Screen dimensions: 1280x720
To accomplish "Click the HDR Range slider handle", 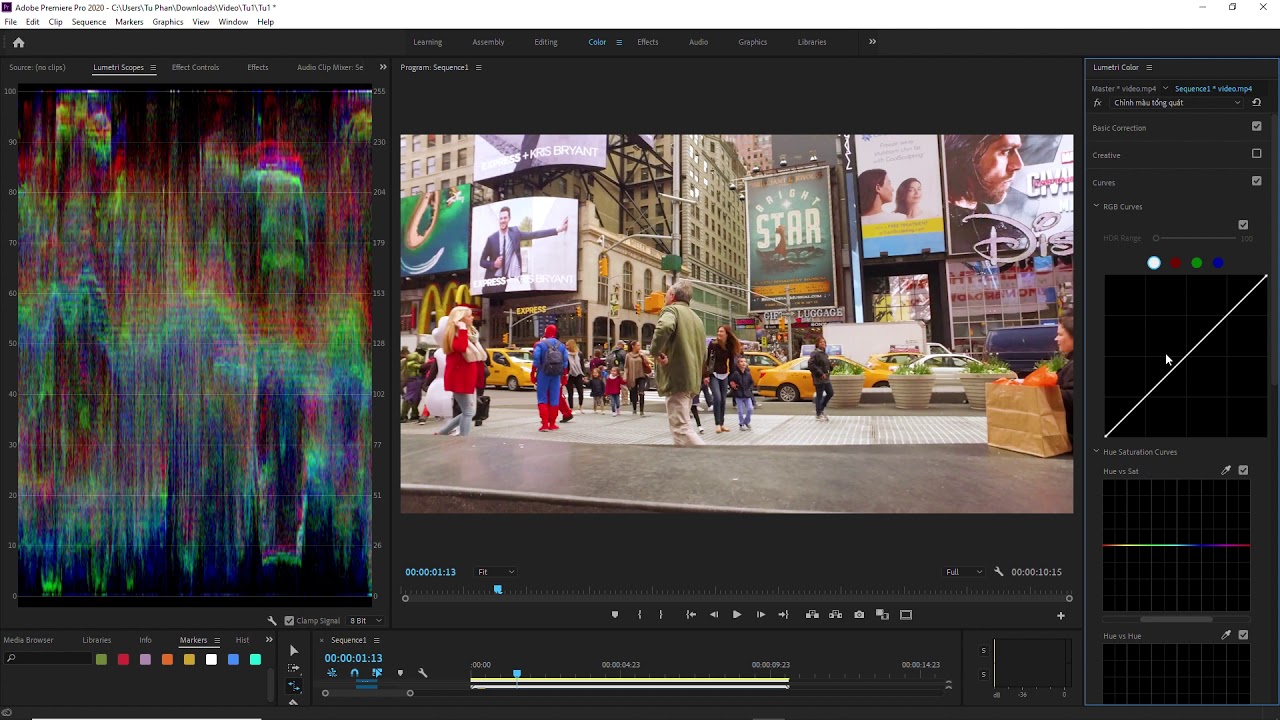I will point(1156,238).
